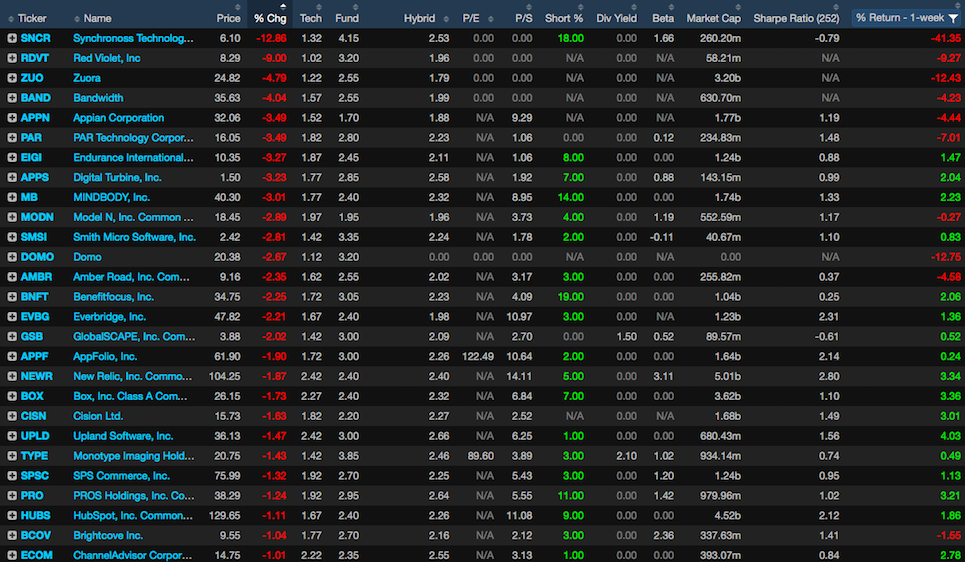The image size is (965, 562).
Task: Click plus icon beside UPLD
Action: [12, 436]
